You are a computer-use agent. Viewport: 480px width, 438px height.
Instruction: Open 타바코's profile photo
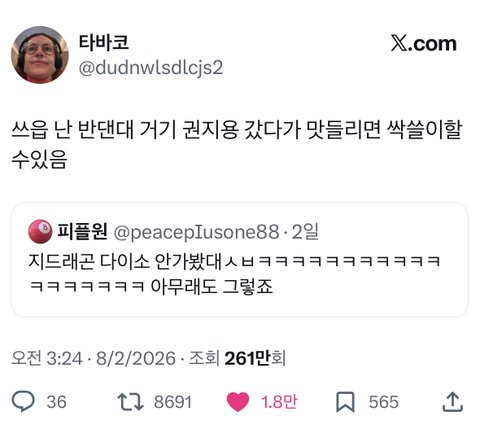tap(40, 55)
